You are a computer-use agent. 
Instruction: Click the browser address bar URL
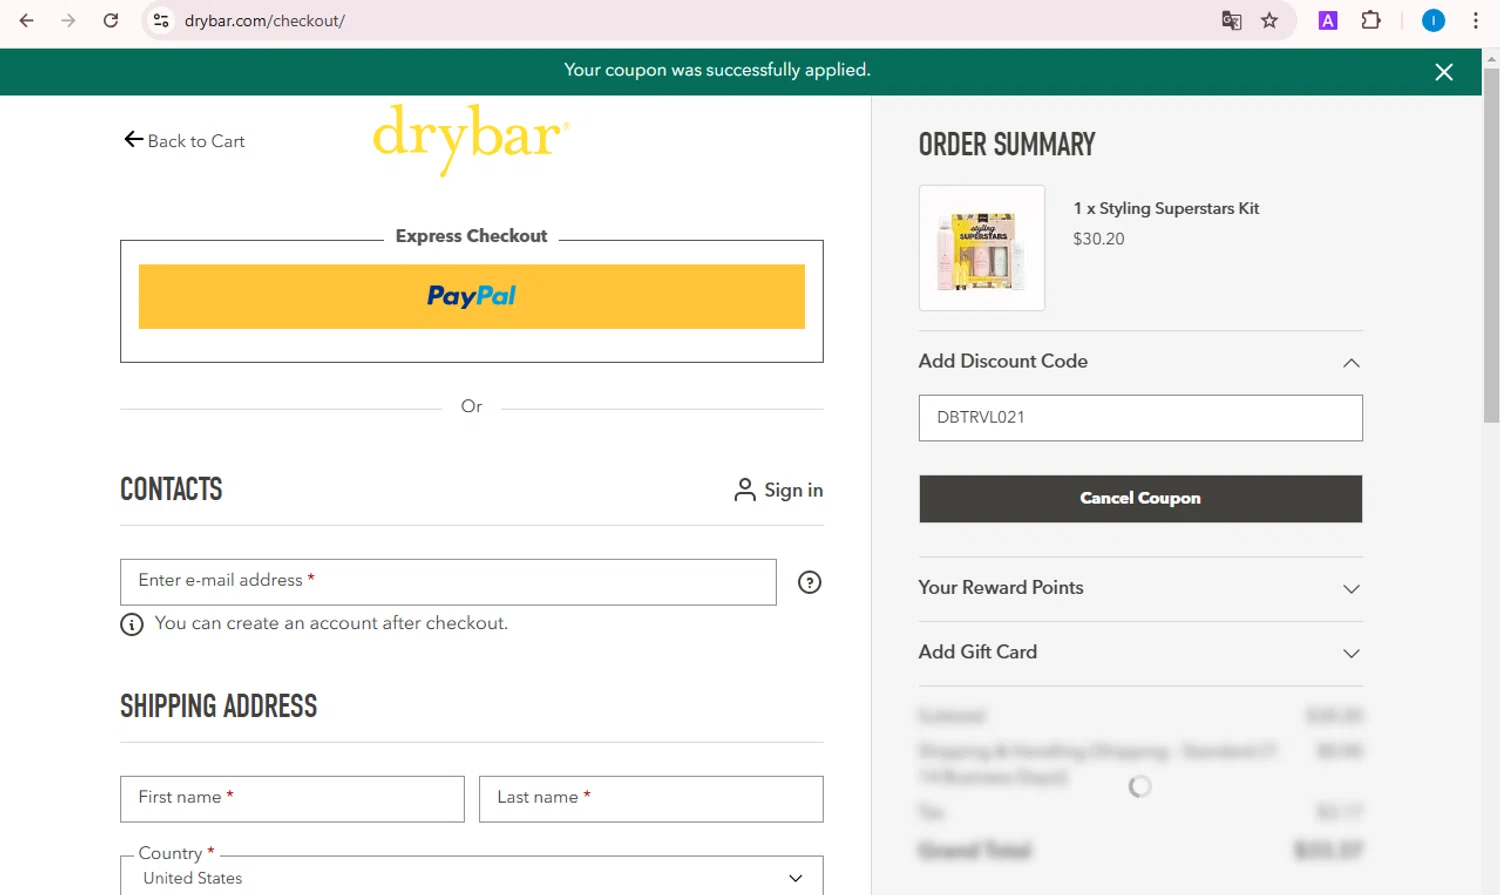pos(264,21)
